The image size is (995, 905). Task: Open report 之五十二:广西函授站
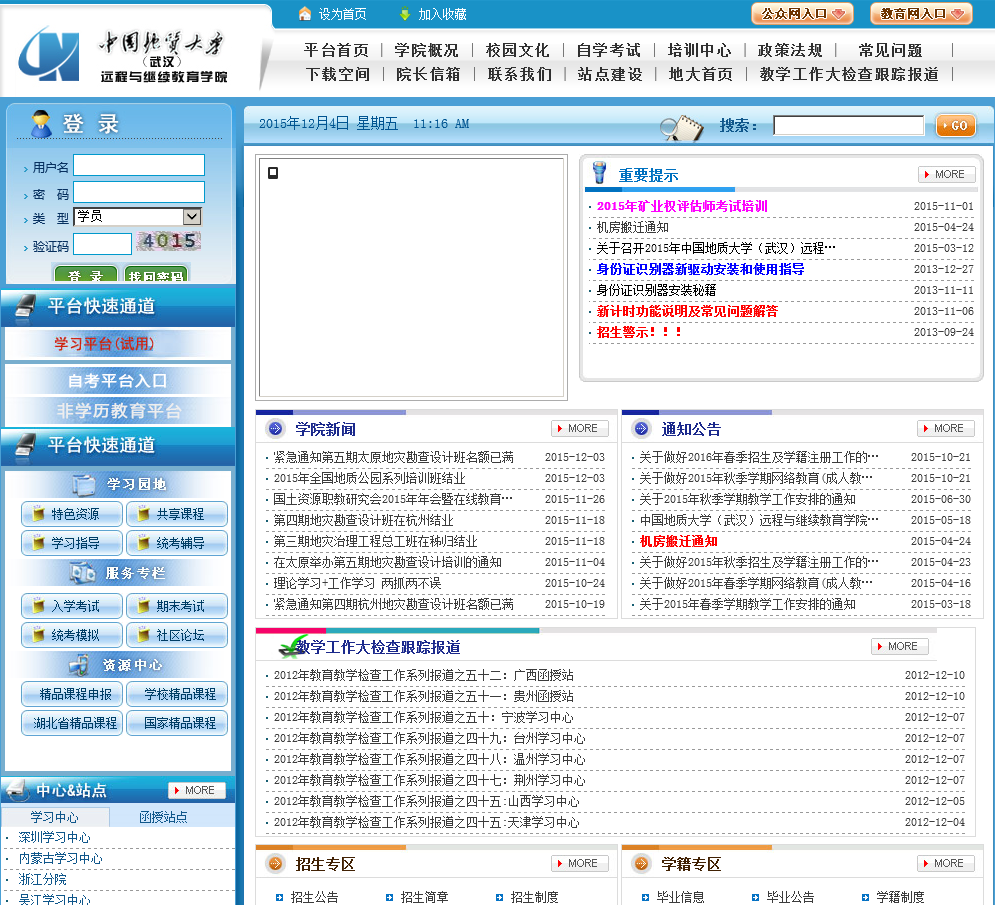(x=423, y=675)
